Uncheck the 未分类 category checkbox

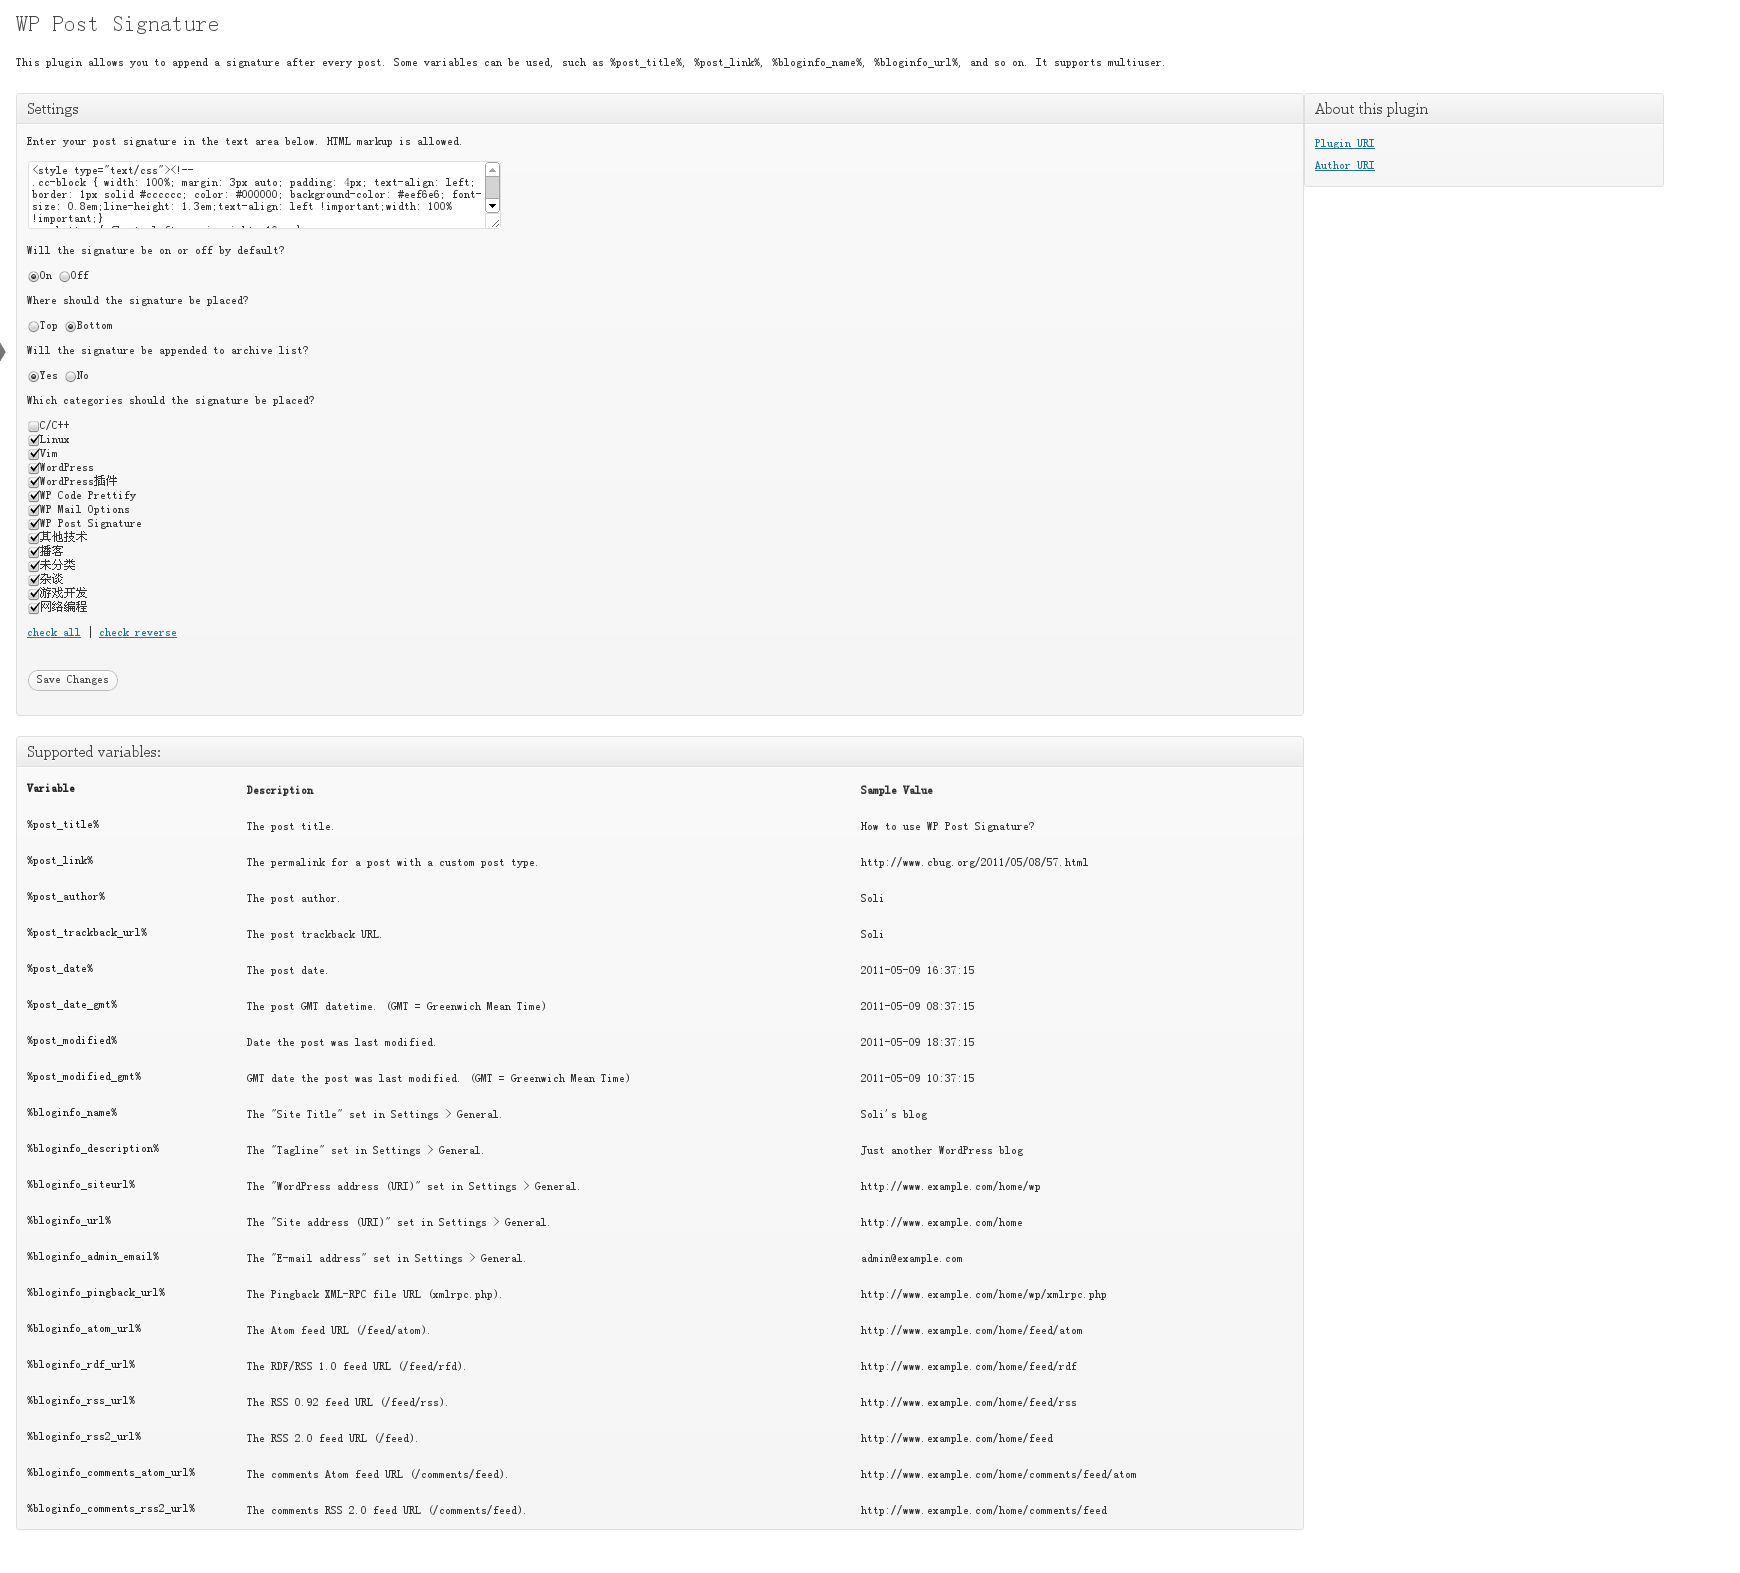[x=33, y=566]
